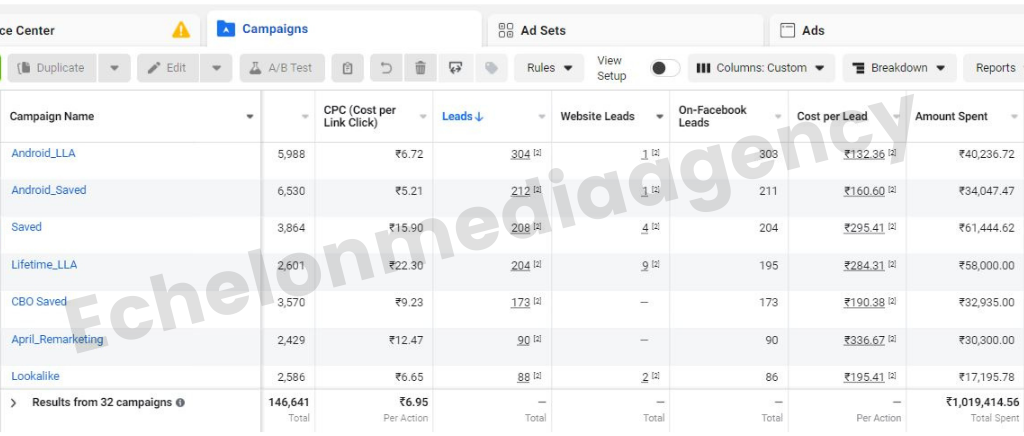Click the Edit button
The height and width of the screenshot is (436, 1024).
tap(168, 68)
